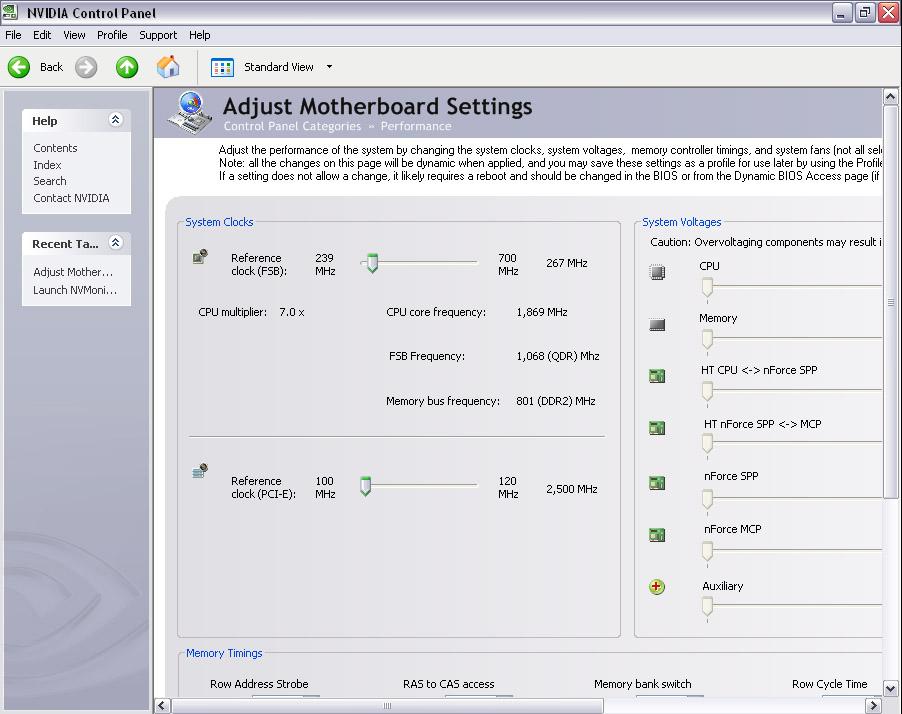Collapse the Help panel chevron
902x714 pixels.
(x=116, y=120)
